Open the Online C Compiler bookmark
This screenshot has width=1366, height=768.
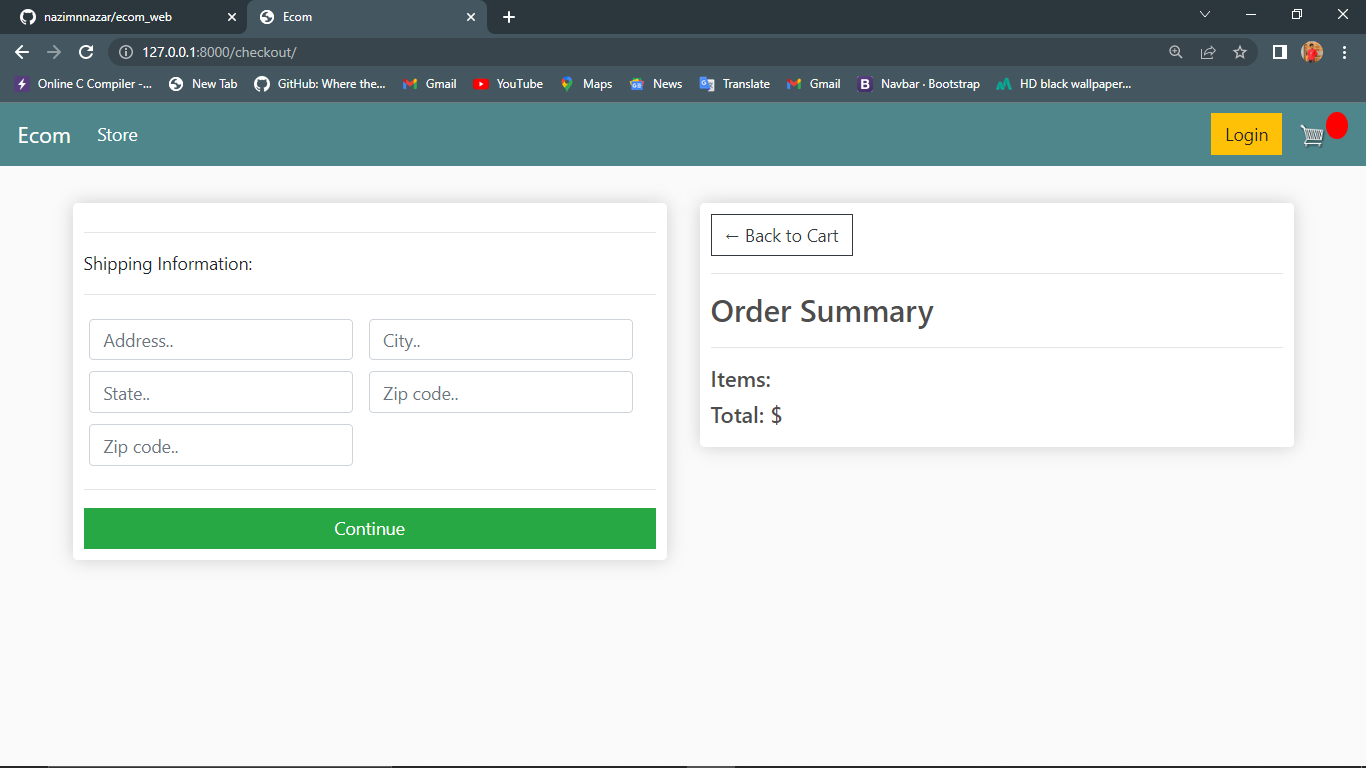tap(83, 84)
